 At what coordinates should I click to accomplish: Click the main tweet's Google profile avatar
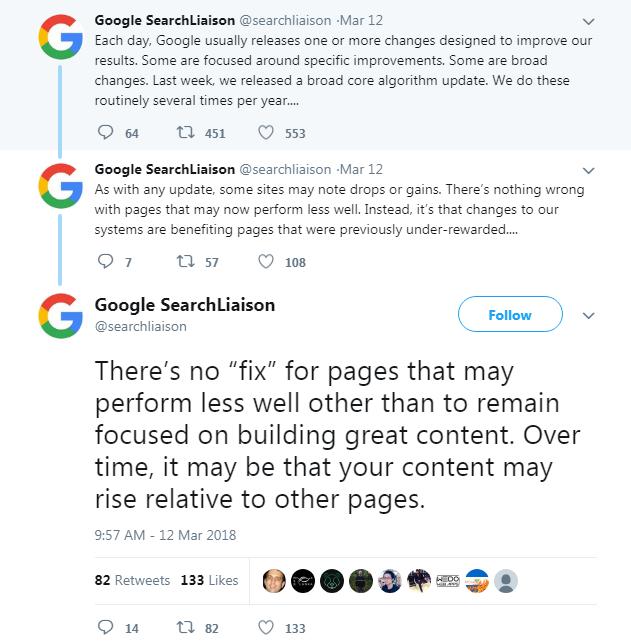[60, 316]
